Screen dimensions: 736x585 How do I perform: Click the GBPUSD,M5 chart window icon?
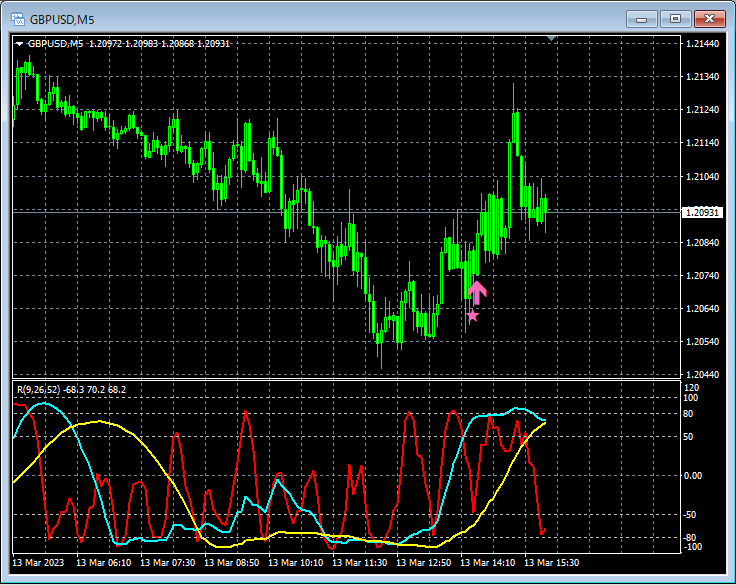click(18, 19)
